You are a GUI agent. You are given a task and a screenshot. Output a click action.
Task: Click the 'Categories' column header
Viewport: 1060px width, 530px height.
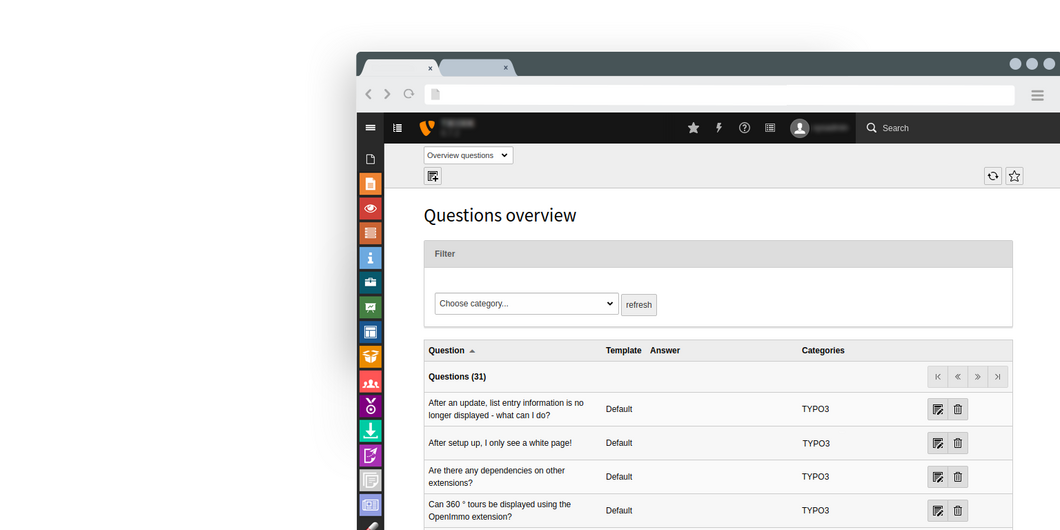tap(823, 350)
